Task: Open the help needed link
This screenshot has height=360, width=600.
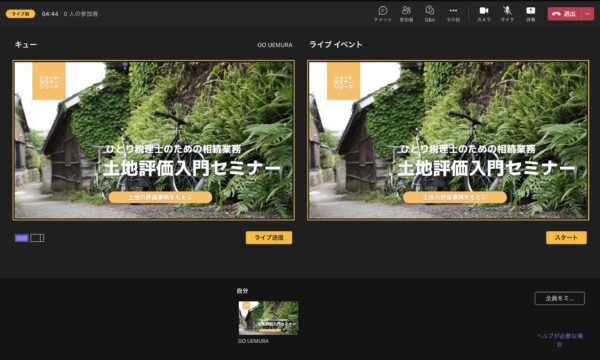Action: pos(559,340)
